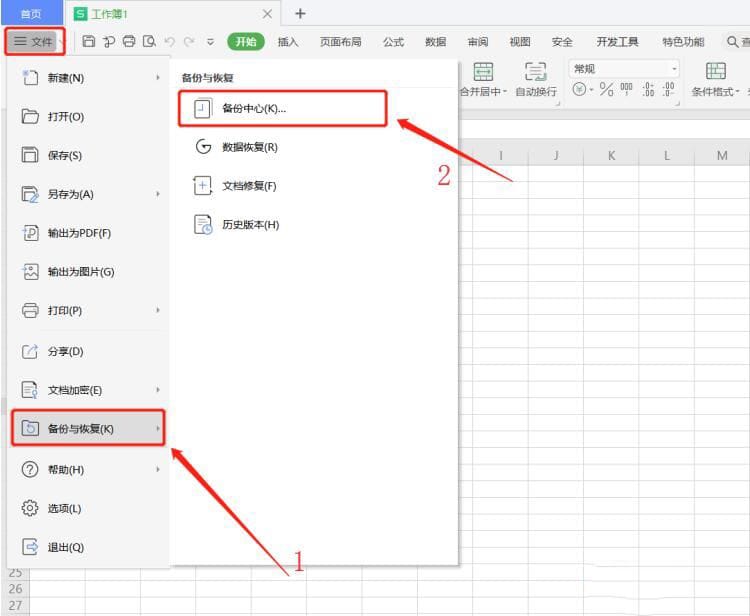The width and height of the screenshot is (750, 616).
Task: Expand the 文档加密(E) submenu arrow
Action: tap(158, 390)
